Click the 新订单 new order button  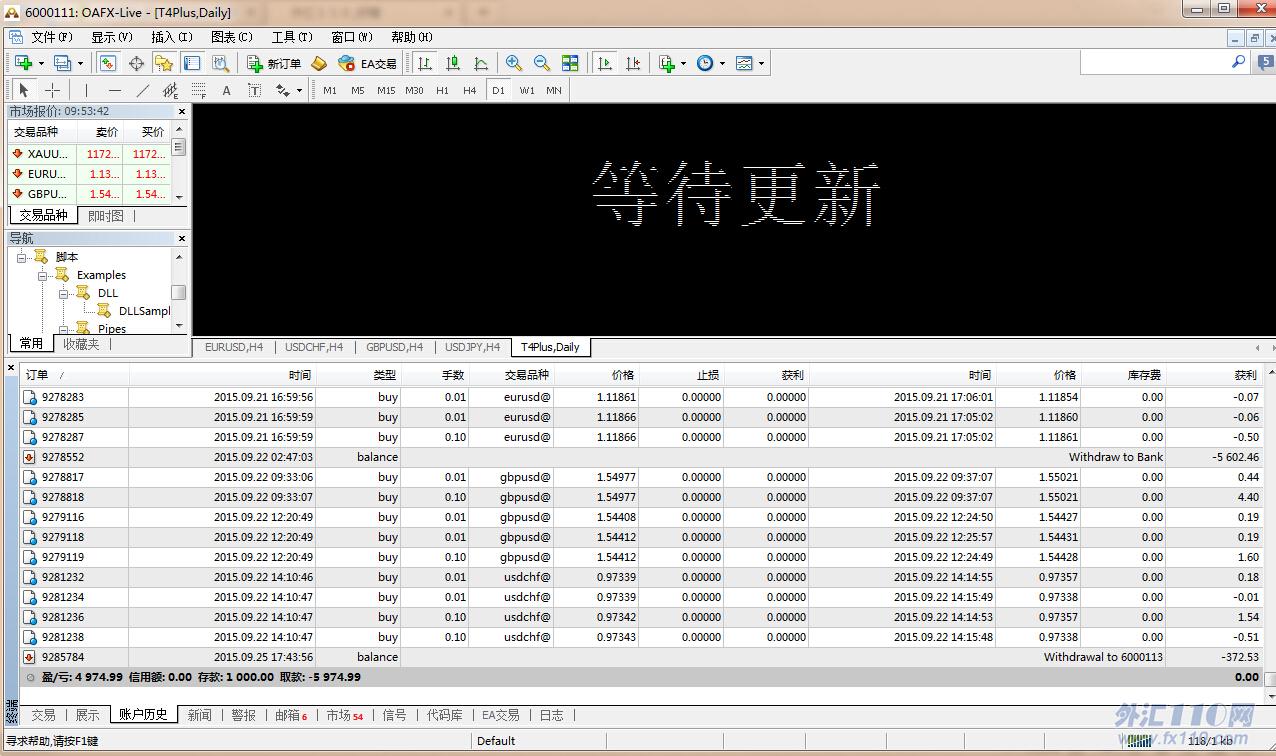click(274, 63)
